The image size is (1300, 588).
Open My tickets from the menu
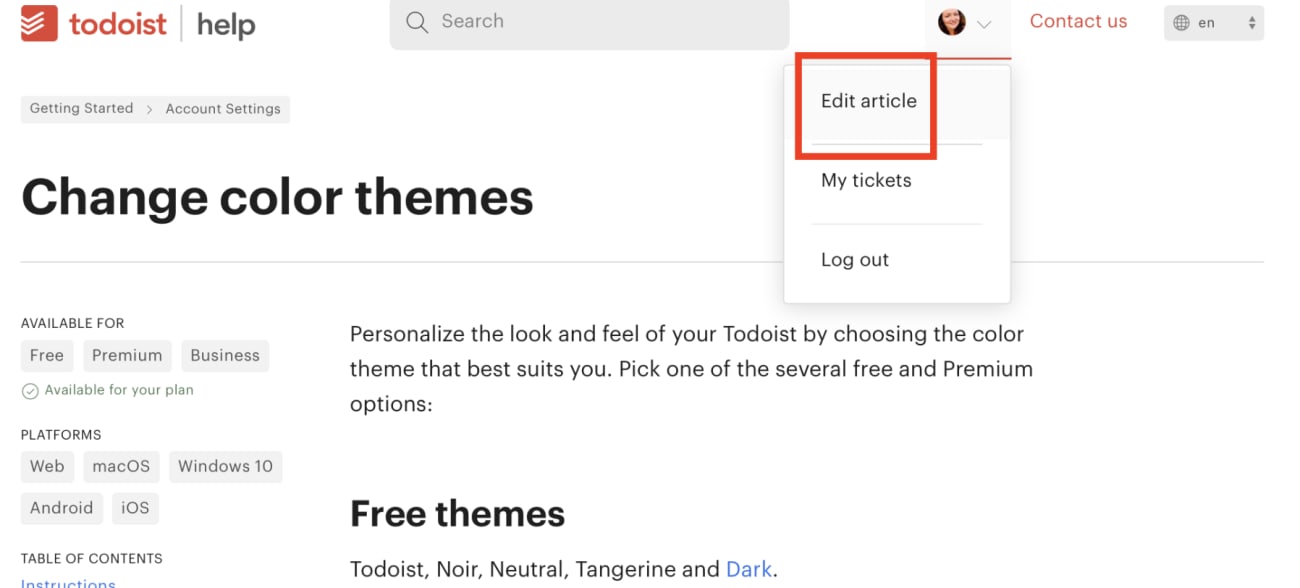[866, 181]
